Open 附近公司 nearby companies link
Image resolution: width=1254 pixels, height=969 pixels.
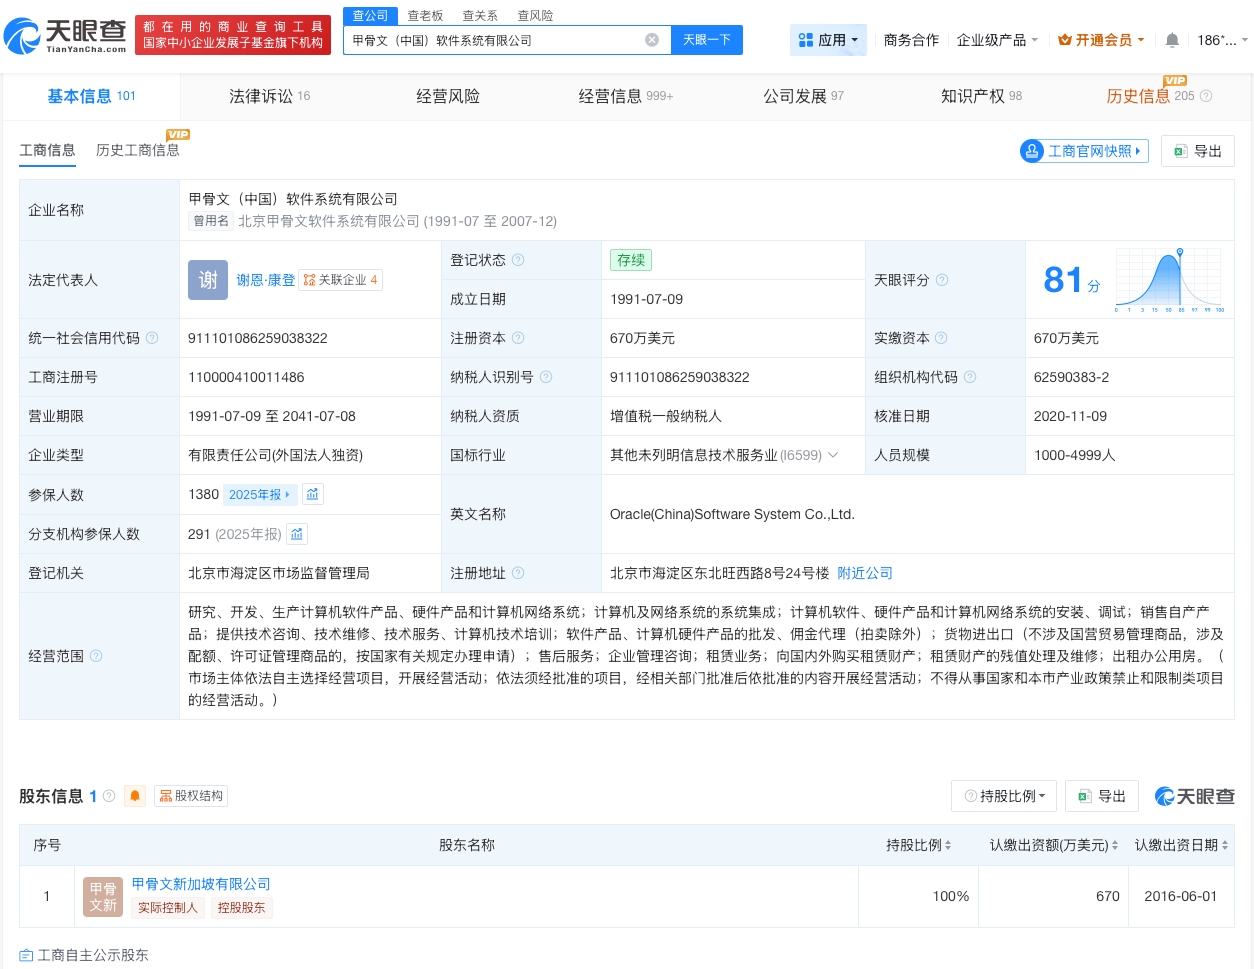click(x=865, y=573)
